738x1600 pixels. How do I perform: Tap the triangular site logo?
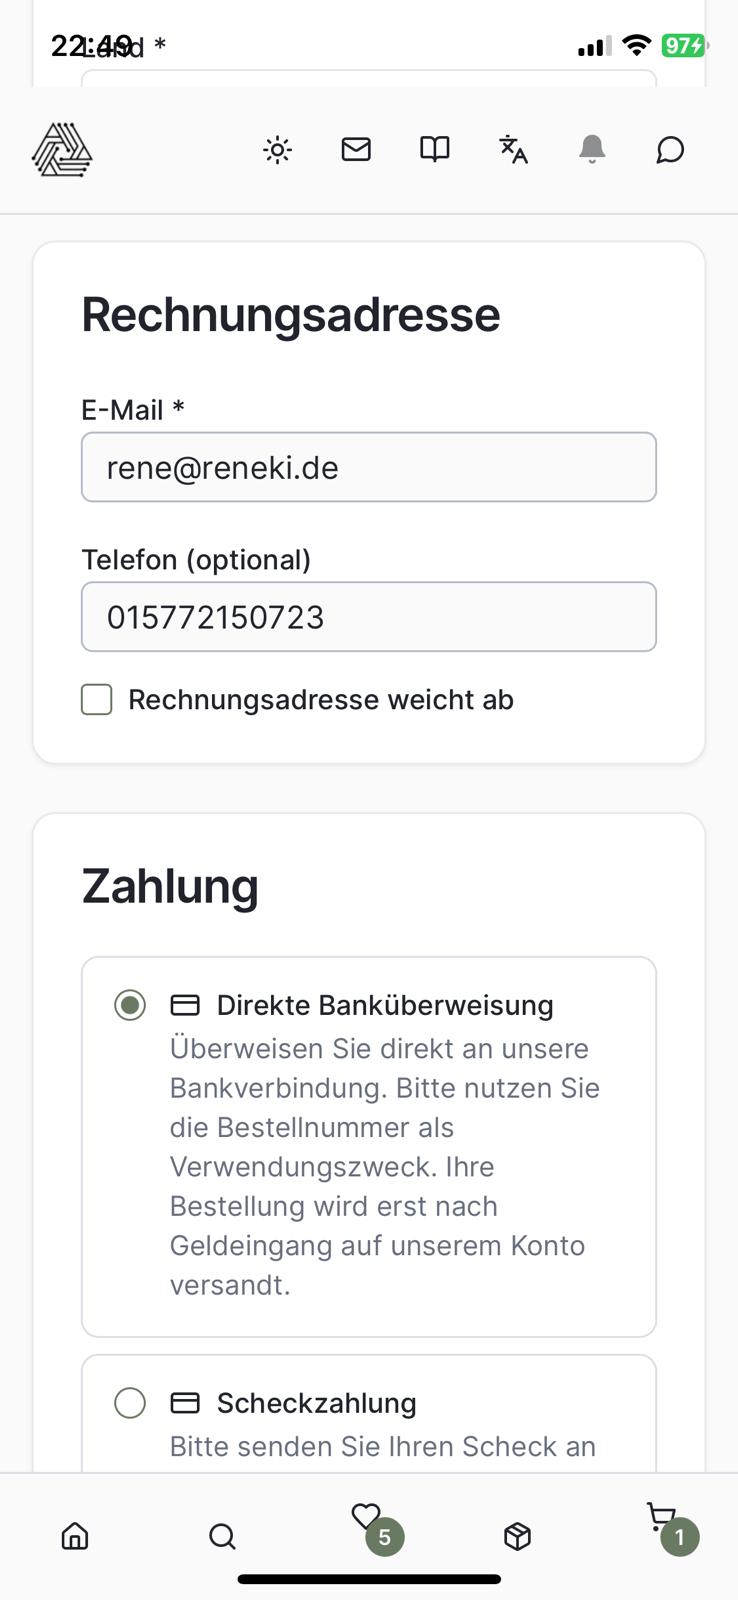tap(62, 150)
